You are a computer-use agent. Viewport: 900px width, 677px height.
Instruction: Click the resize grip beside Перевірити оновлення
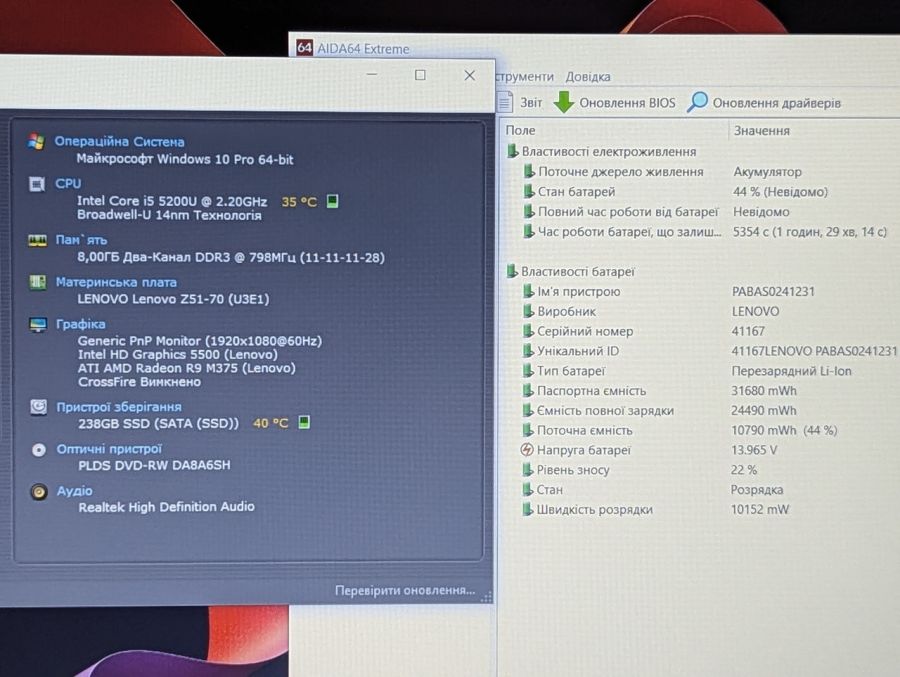pos(486,597)
